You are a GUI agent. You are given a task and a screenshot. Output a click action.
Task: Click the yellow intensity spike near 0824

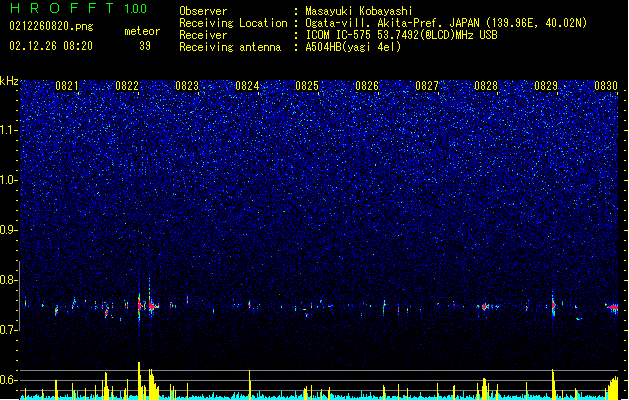coord(250,384)
